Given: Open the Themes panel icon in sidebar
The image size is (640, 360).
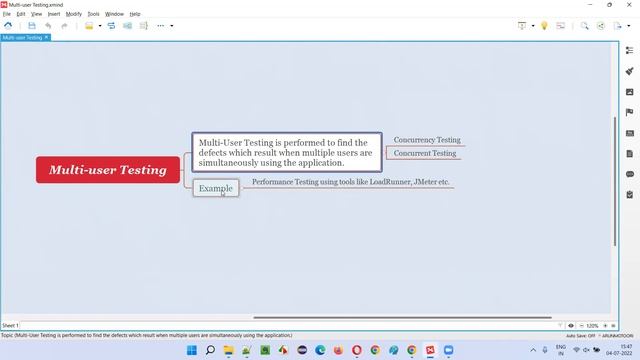Looking at the screenshot, I should coord(629,133).
